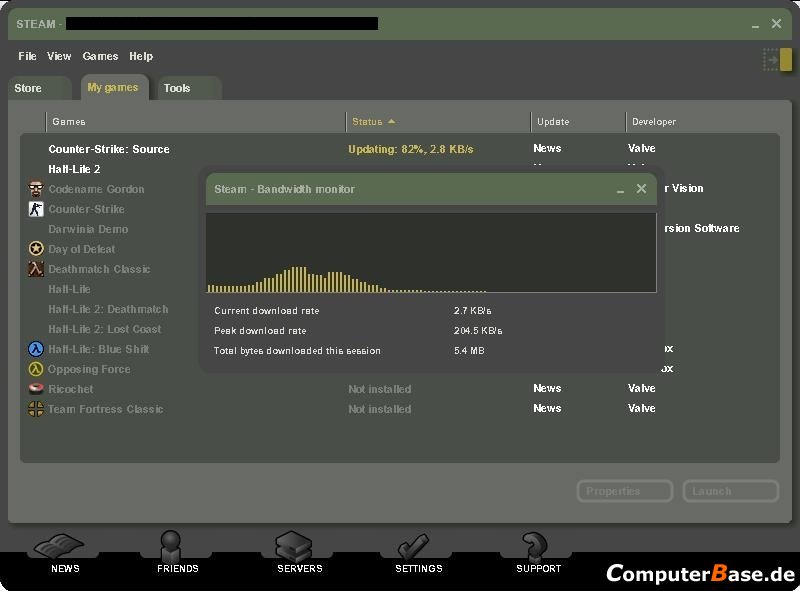This screenshot has height=591, width=800.
Task: Sort by the Games column header
Action: [x=196, y=121]
